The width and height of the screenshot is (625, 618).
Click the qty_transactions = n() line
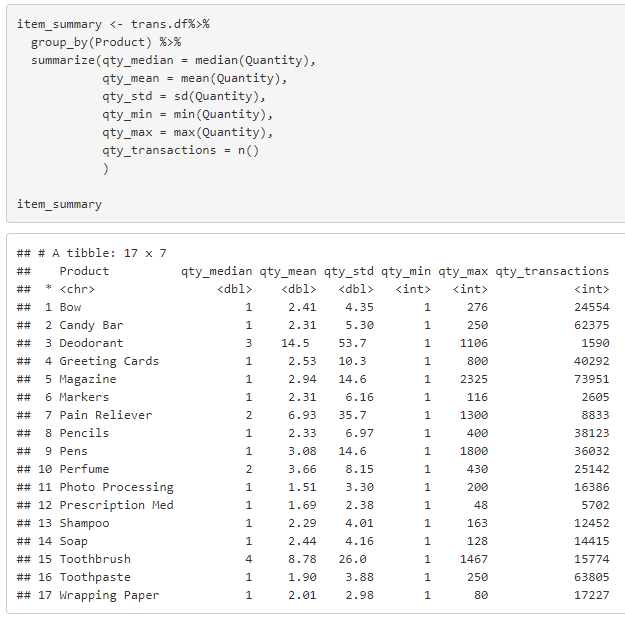pyautogui.click(x=180, y=150)
